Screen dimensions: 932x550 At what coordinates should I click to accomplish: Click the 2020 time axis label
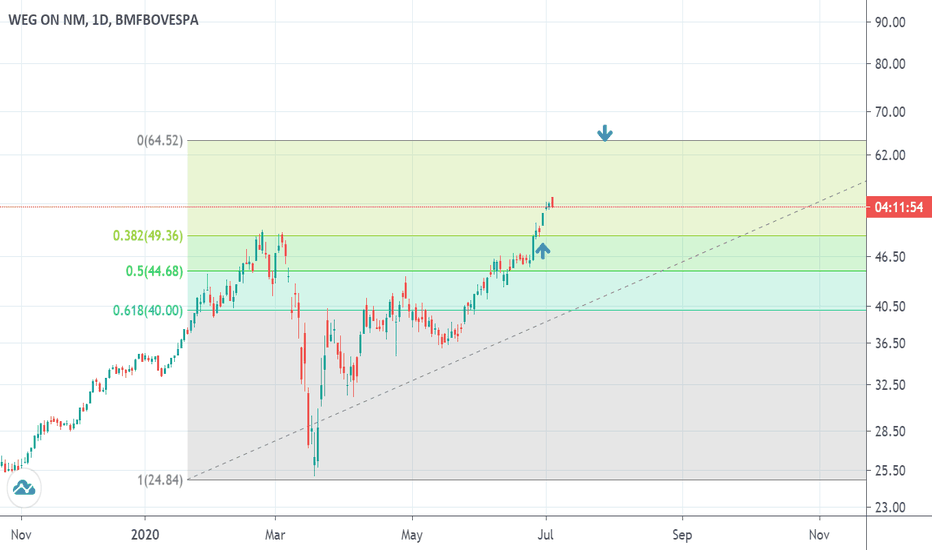[x=145, y=535]
